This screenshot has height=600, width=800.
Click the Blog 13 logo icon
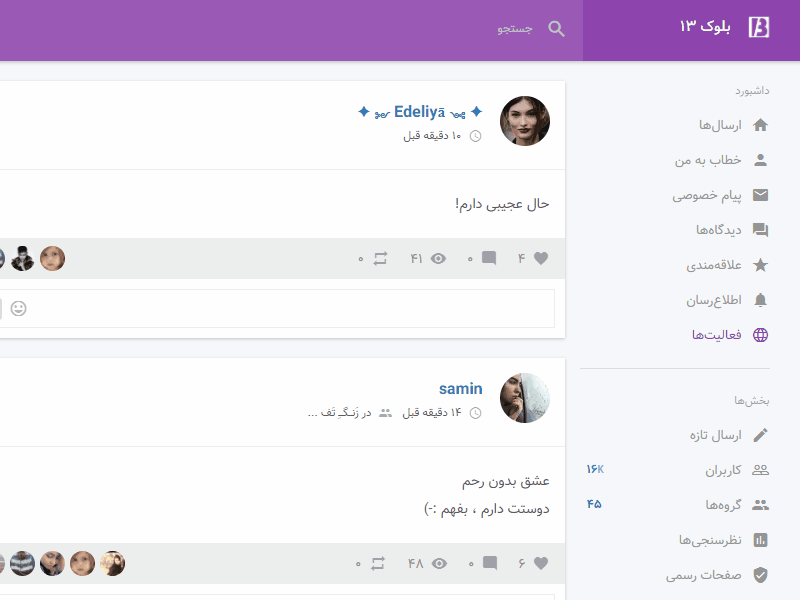[759, 27]
